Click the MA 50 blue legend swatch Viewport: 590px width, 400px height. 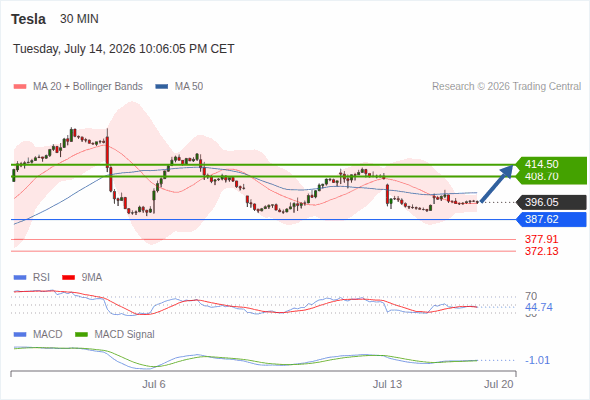162,87
